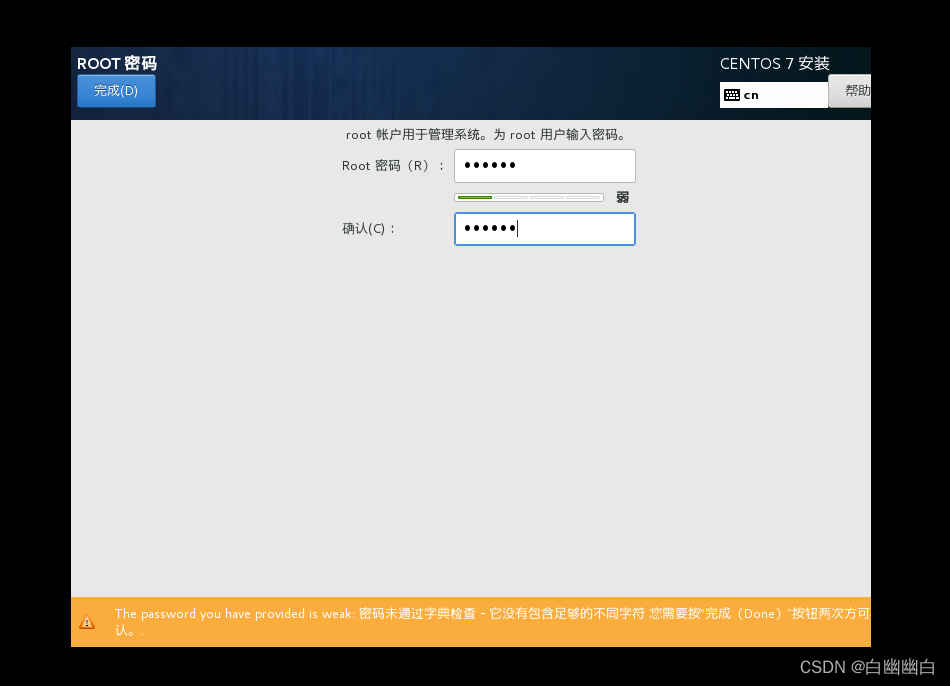Click the warning triangle icon
This screenshot has height=686, width=950.
[87, 622]
